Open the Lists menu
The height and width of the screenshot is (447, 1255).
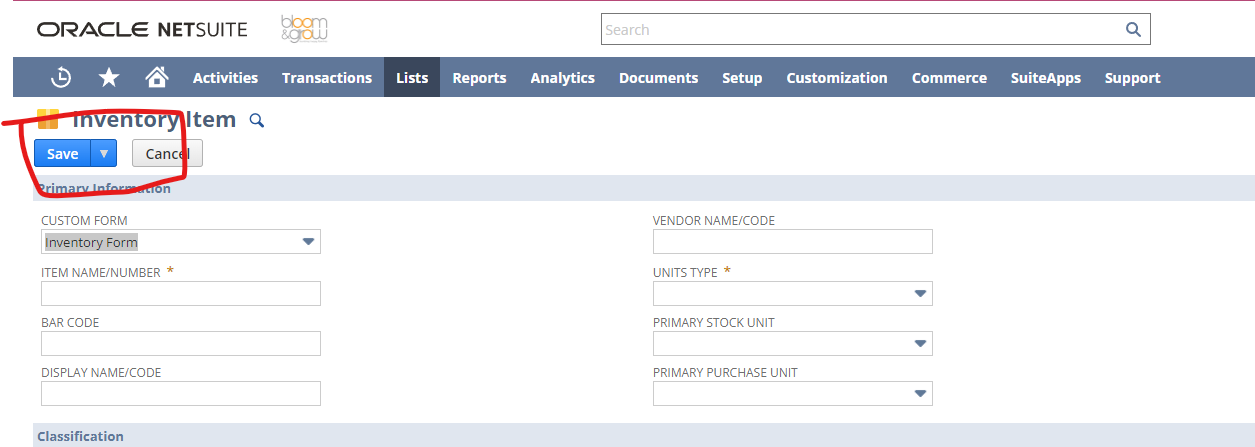[412, 78]
